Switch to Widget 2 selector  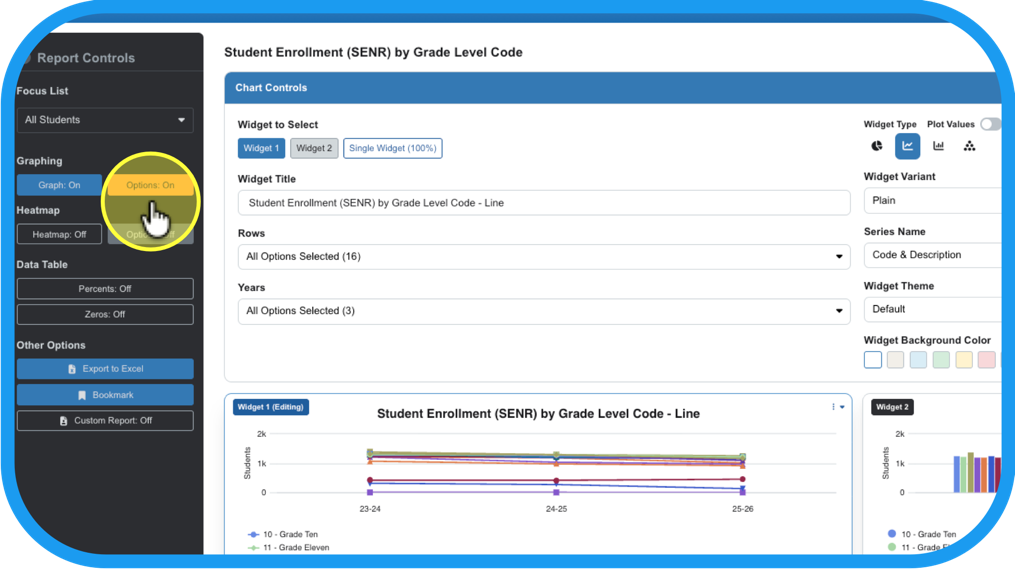coord(314,148)
